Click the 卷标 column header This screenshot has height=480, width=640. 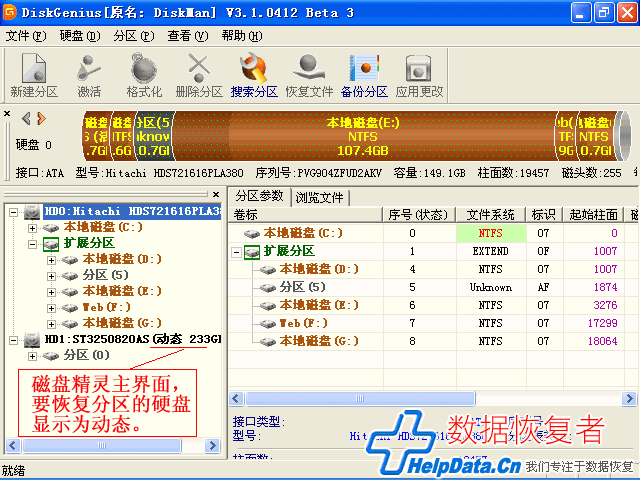click(305, 215)
